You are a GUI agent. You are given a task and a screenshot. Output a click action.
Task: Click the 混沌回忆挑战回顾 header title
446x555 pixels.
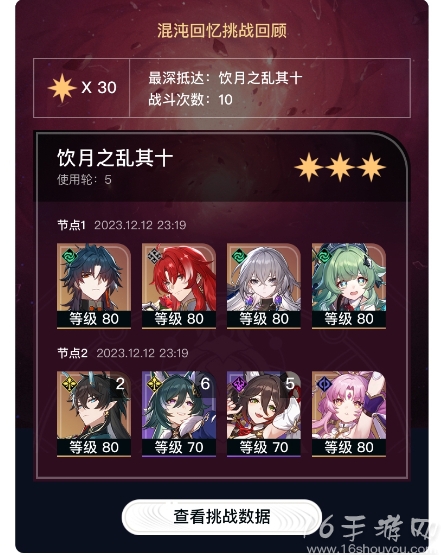pos(222,31)
